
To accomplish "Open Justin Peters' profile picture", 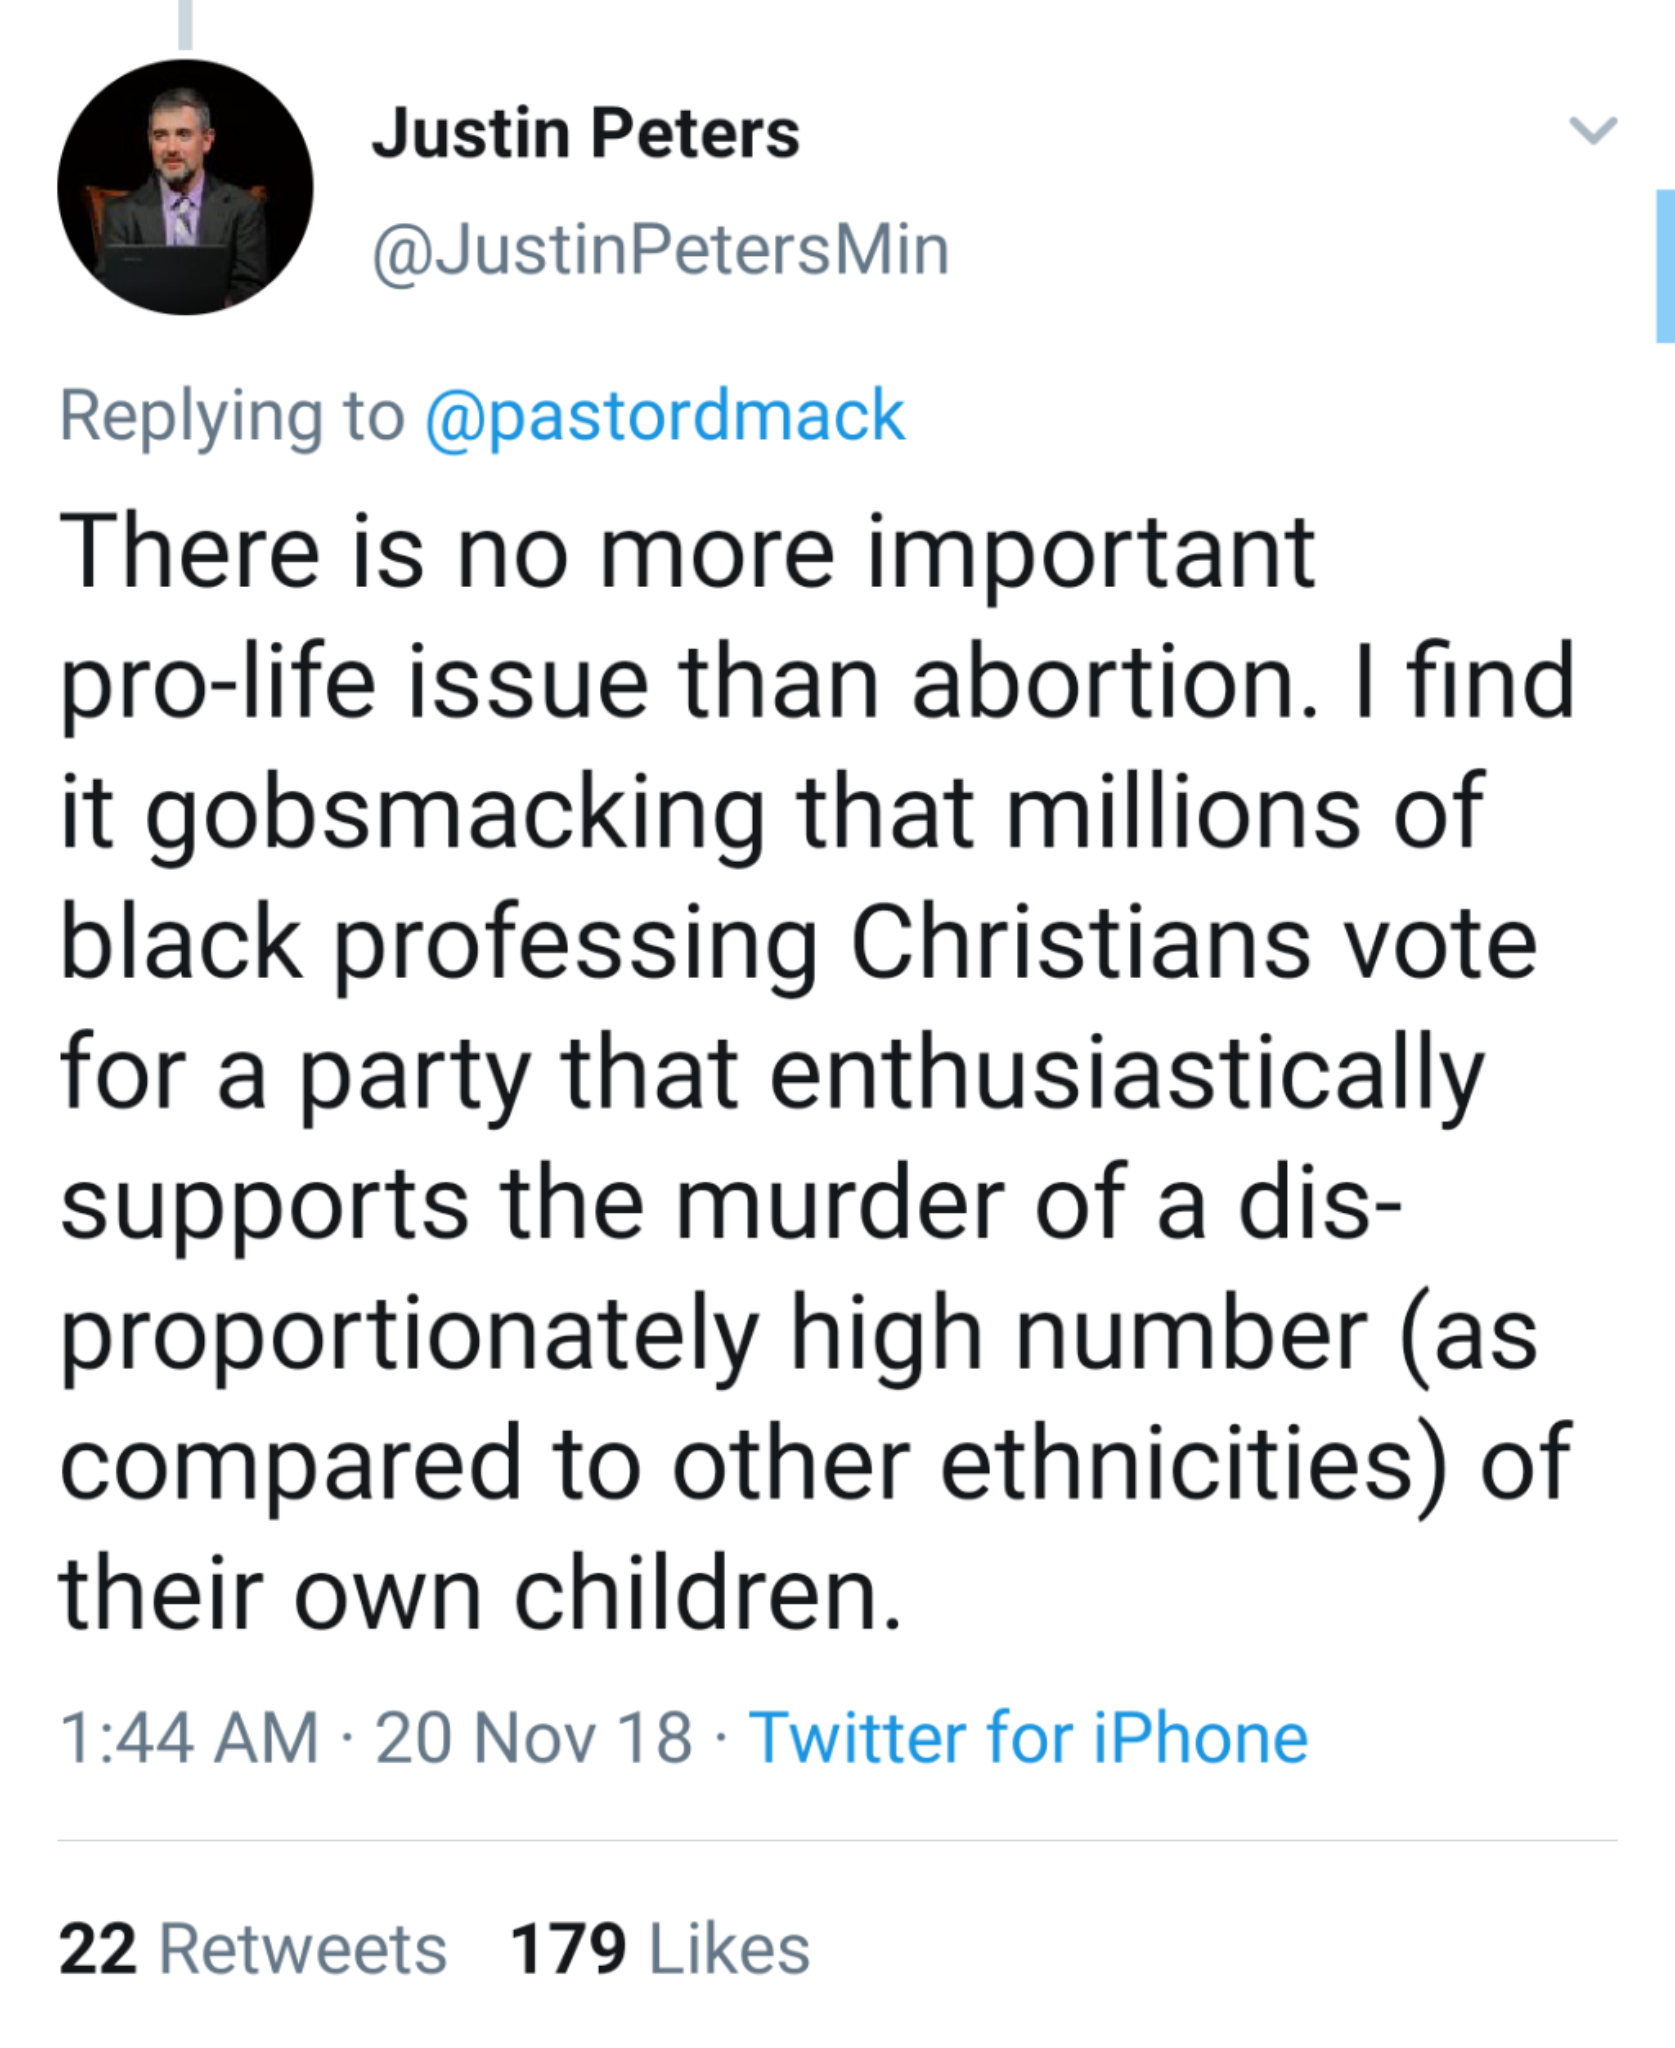I will [x=185, y=187].
